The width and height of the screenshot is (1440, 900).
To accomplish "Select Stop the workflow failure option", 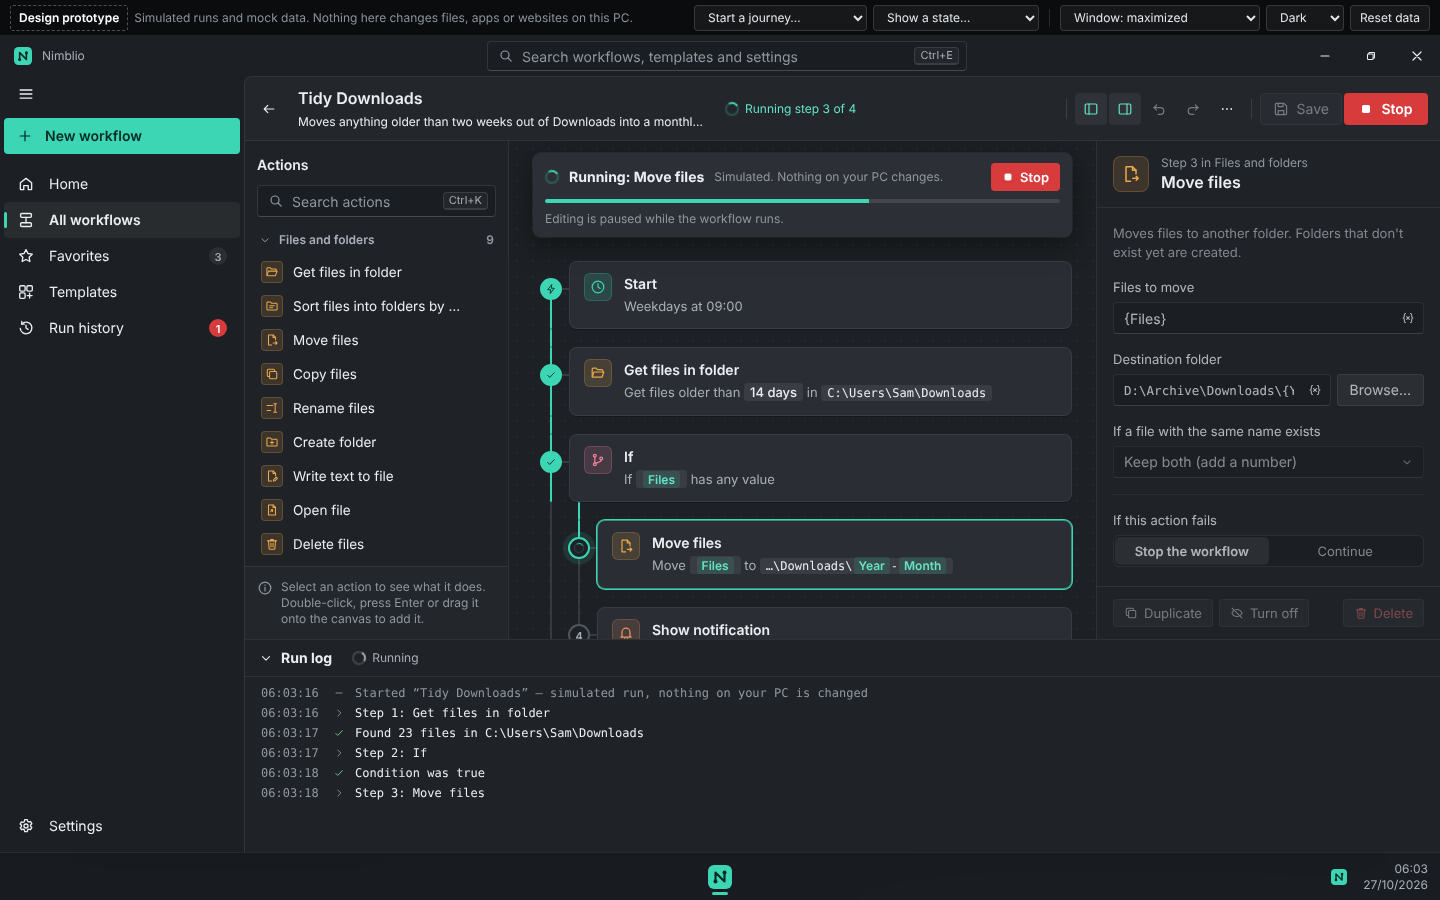I will (1191, 551).
